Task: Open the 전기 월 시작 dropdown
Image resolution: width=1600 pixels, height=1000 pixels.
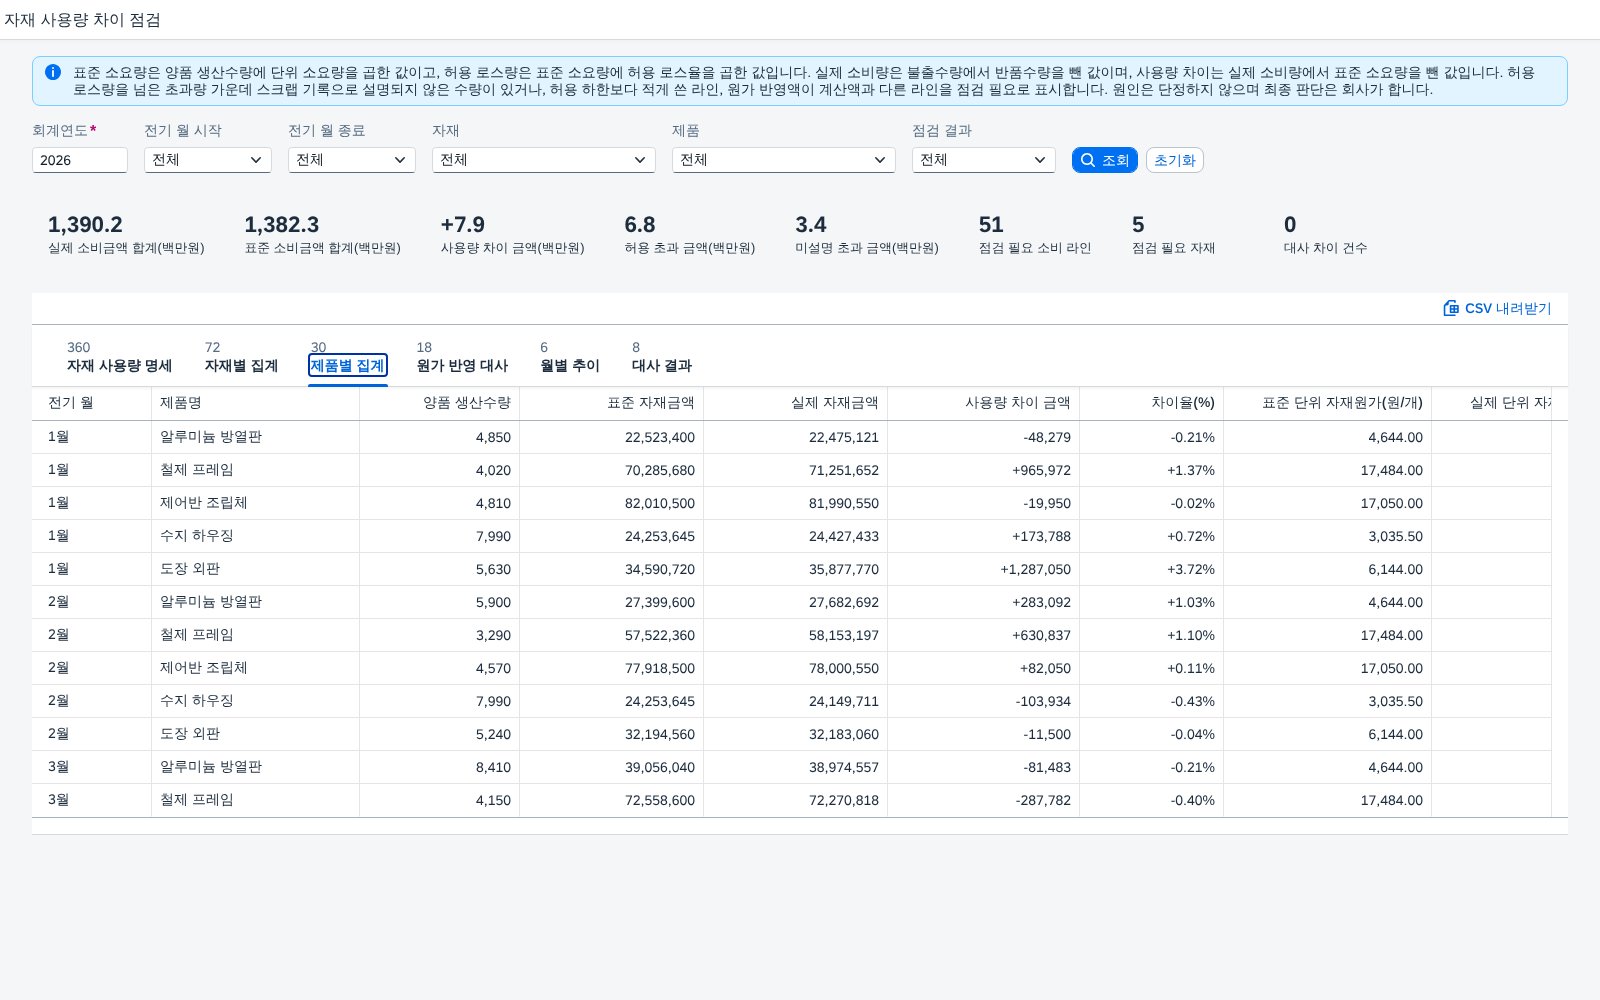Action: pos(208,160)
